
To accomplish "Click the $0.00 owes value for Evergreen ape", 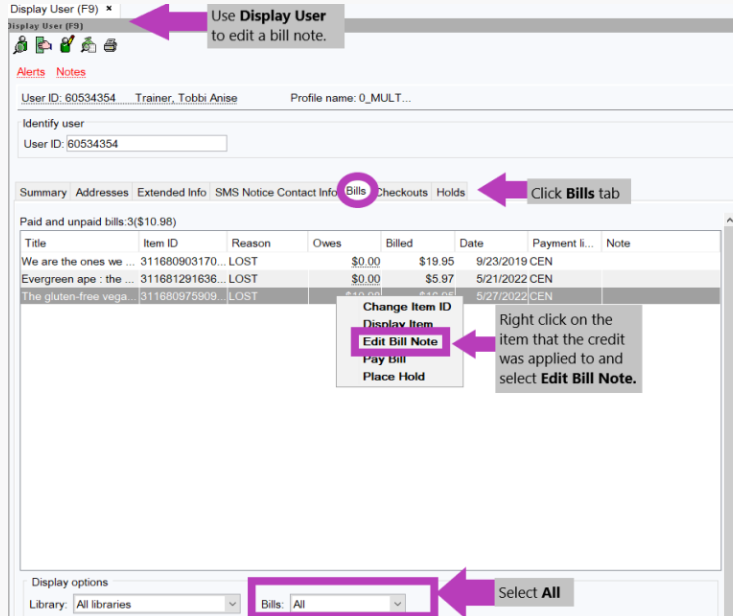I will pos(366,279).
